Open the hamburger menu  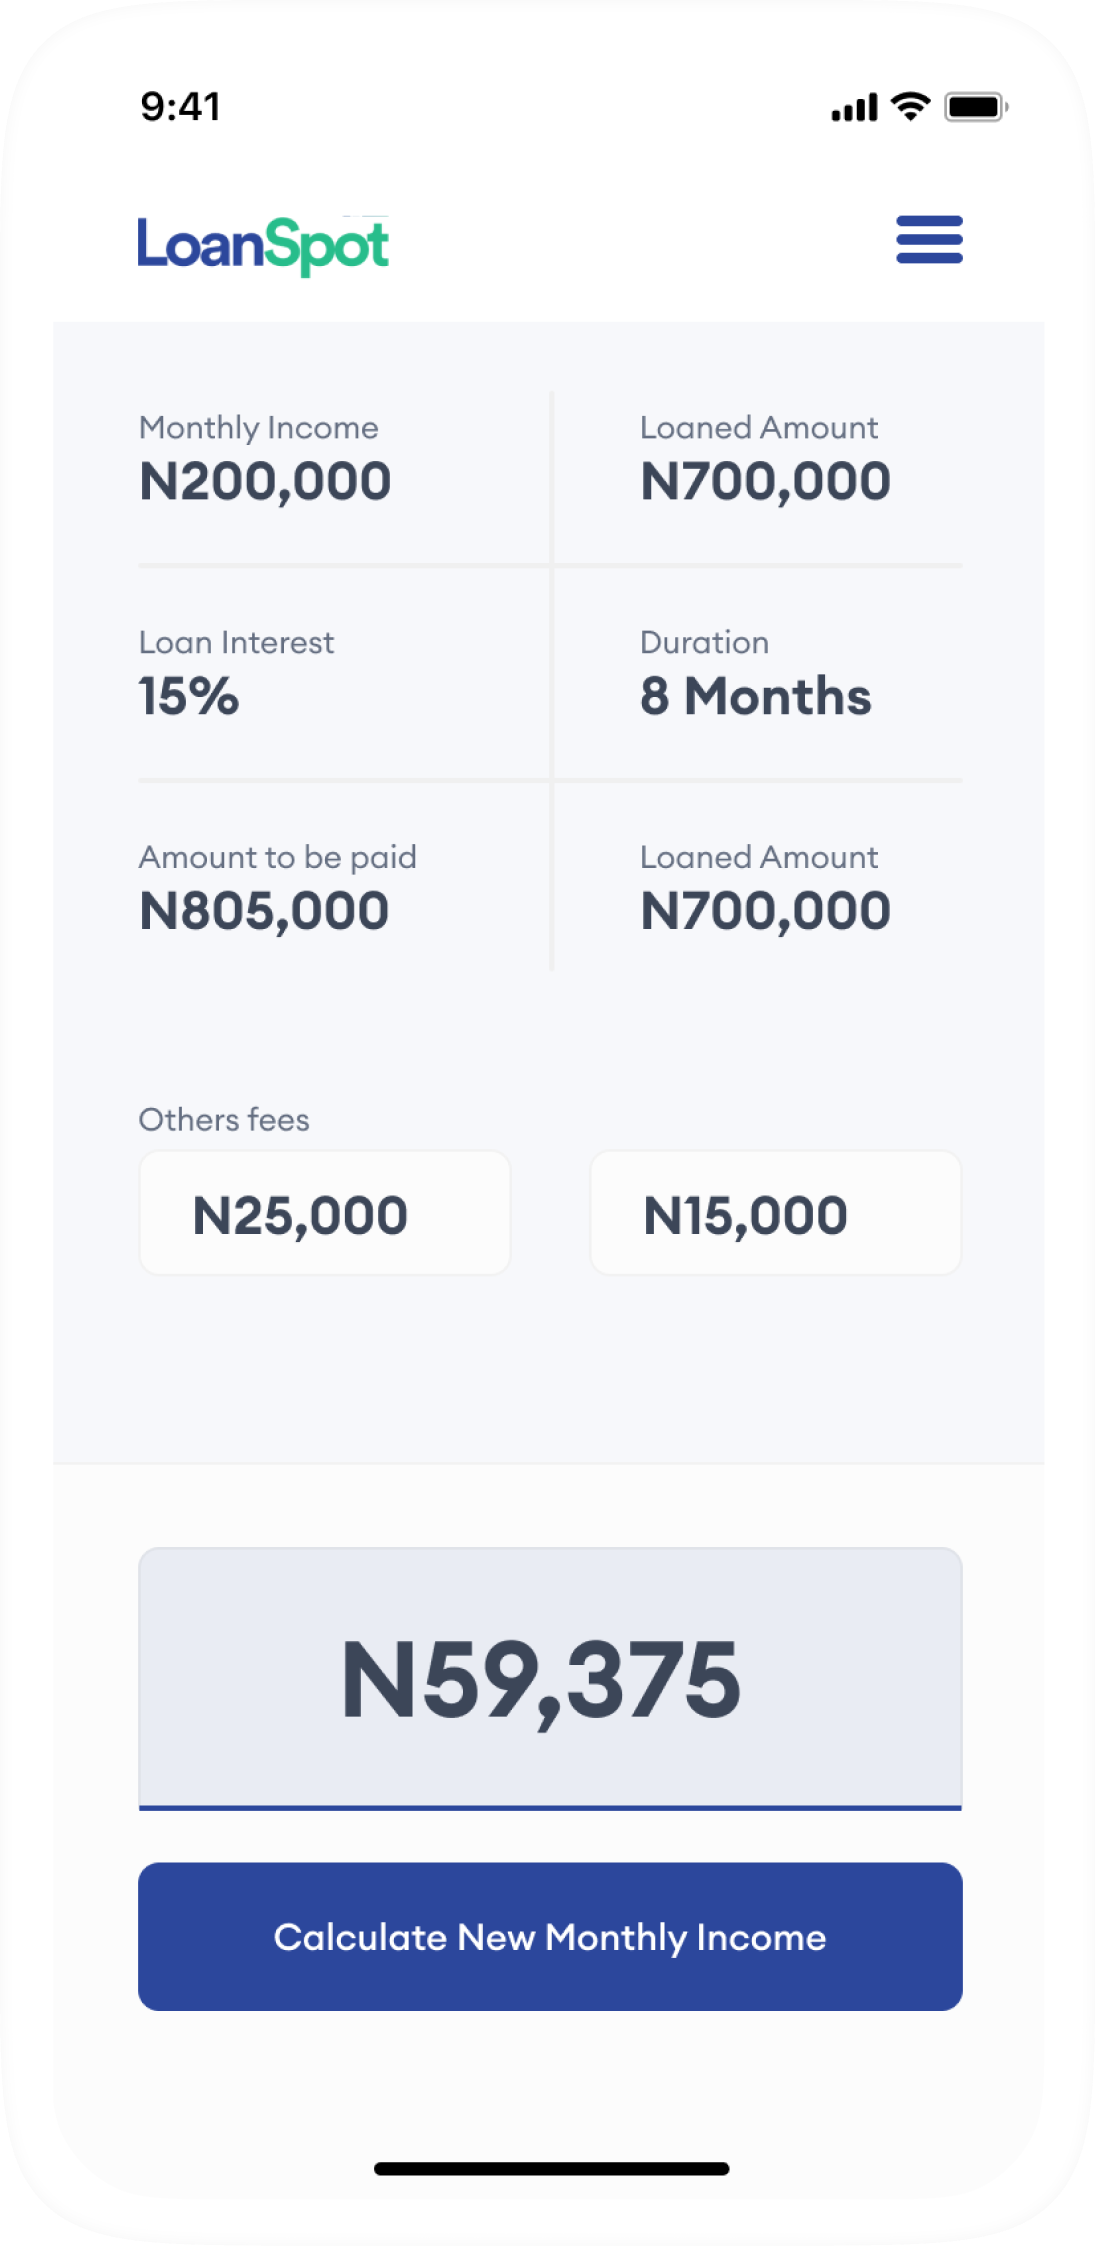(x=929, y=240)
